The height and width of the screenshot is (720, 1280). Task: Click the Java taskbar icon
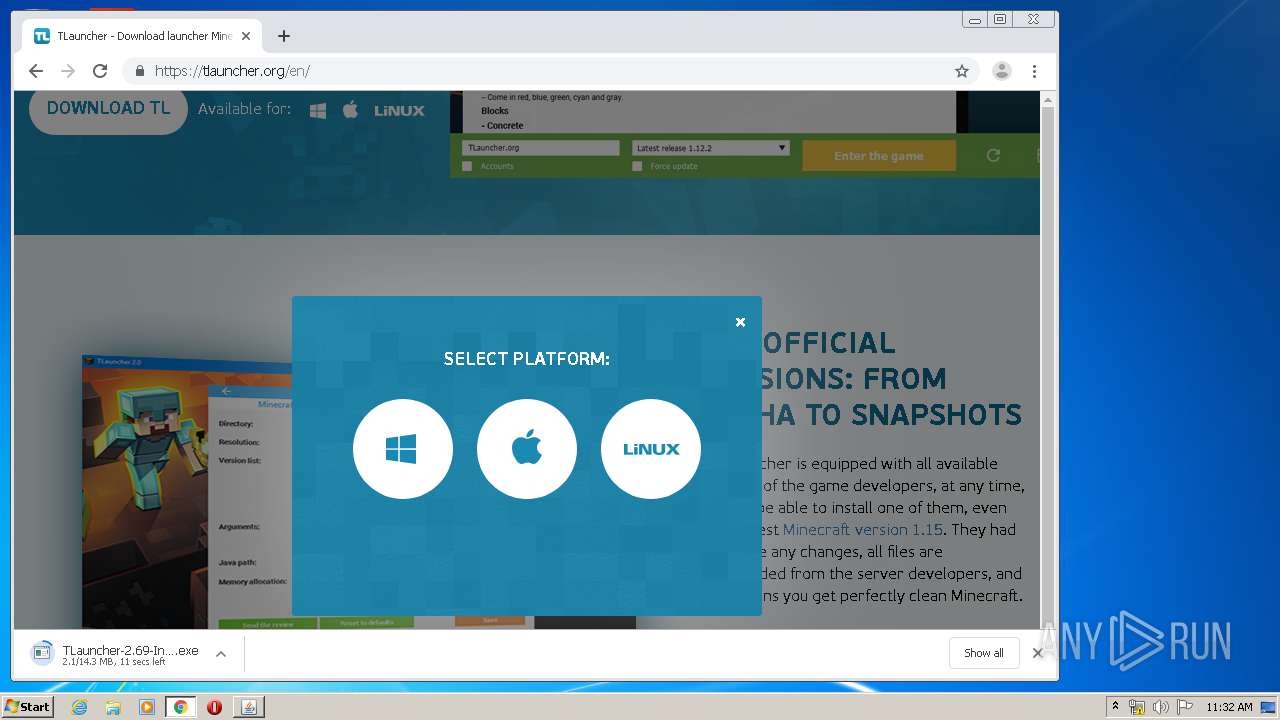(x=249, y=707)
